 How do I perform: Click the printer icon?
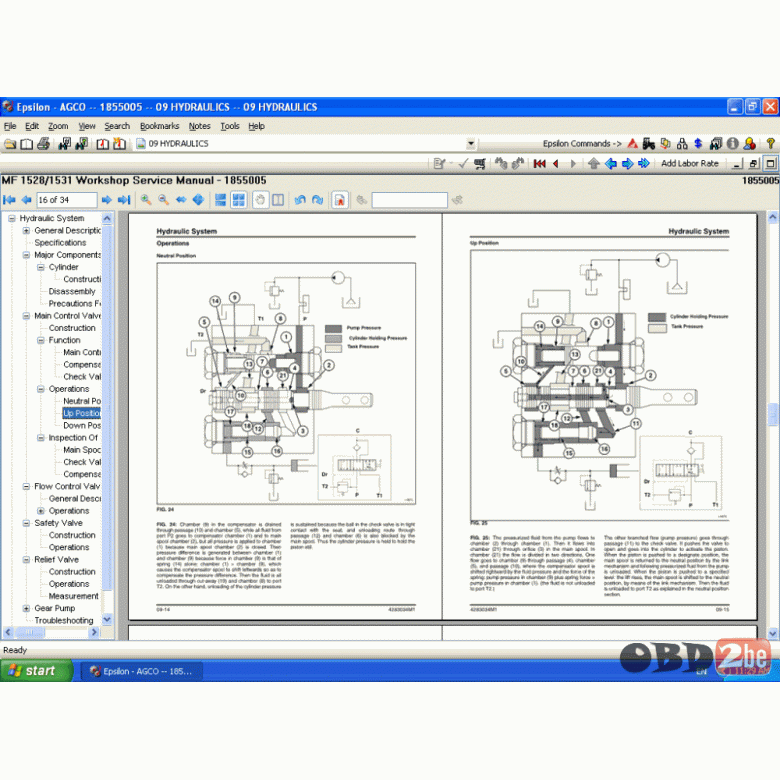43,144
